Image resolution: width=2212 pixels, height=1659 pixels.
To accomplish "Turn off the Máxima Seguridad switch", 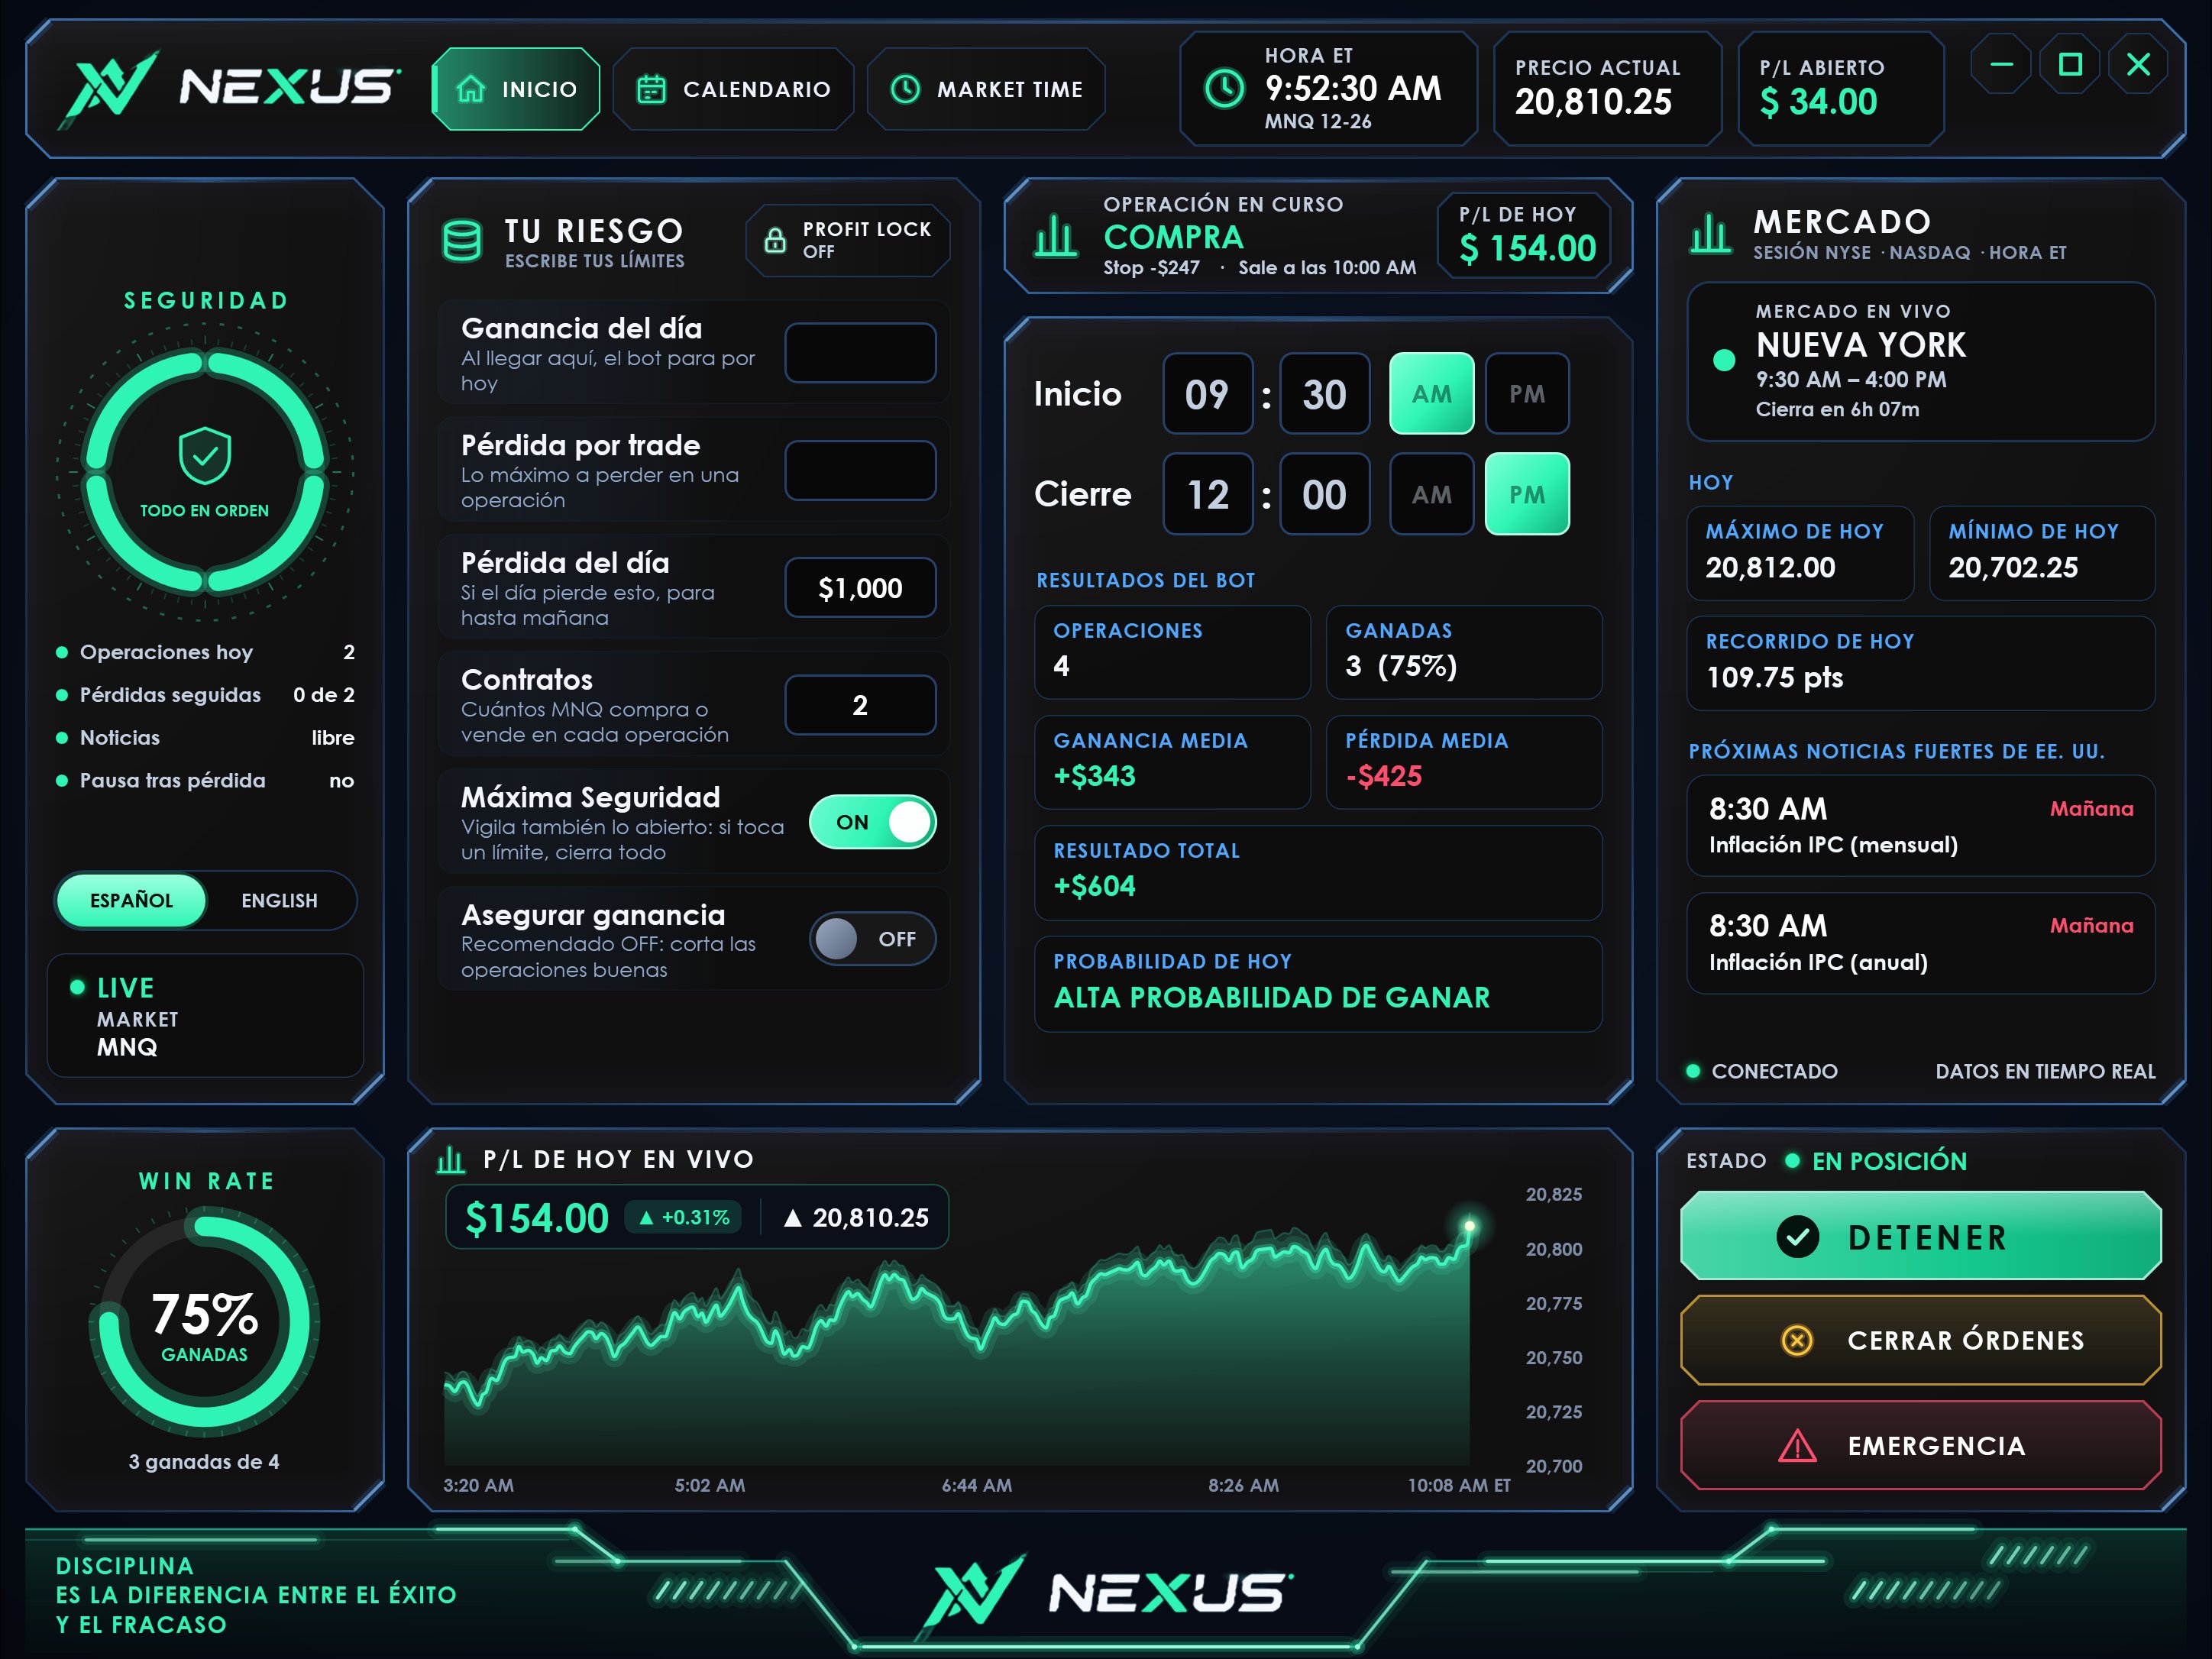I will click(872, 822).
